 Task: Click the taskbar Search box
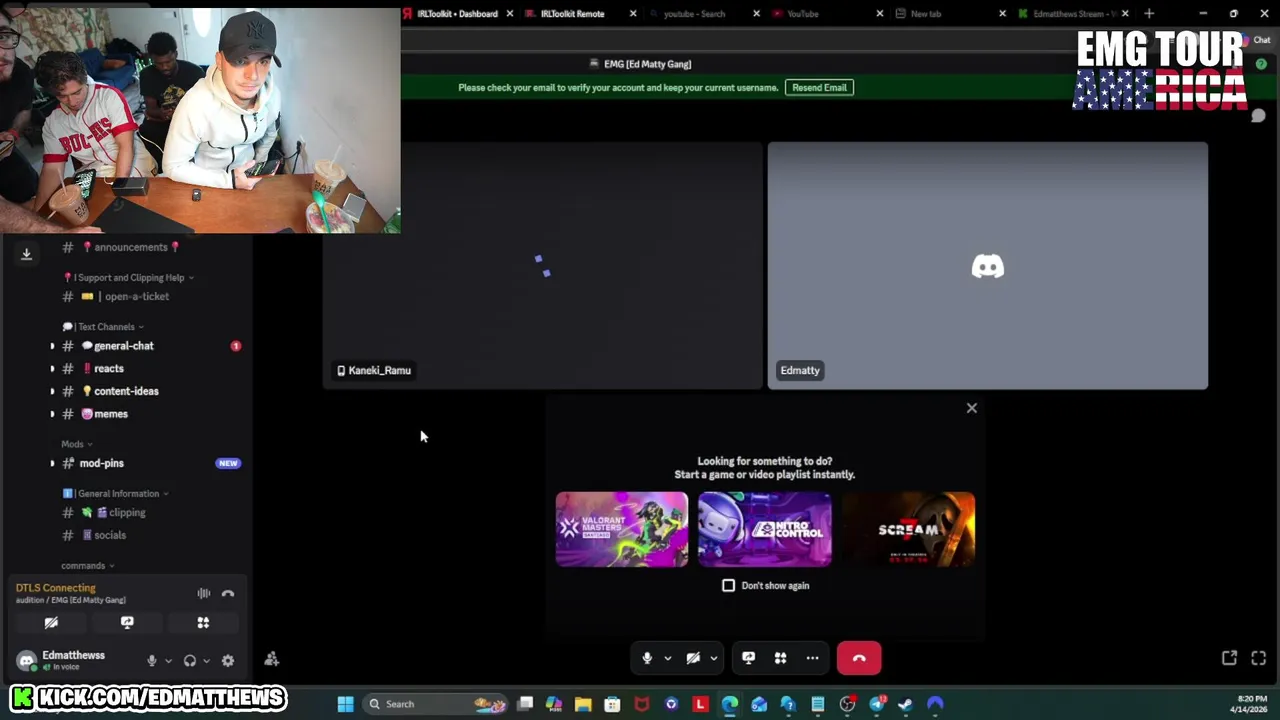[x=434, y=704]
